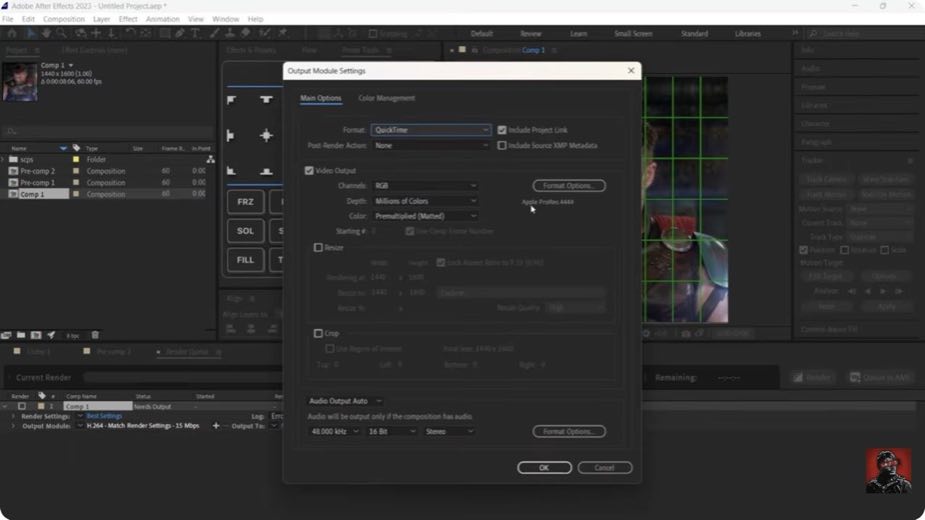Open the Stereo channels dropdown
Screen dimensions: 925x520
pyautogui.click(x=449, y=431)
